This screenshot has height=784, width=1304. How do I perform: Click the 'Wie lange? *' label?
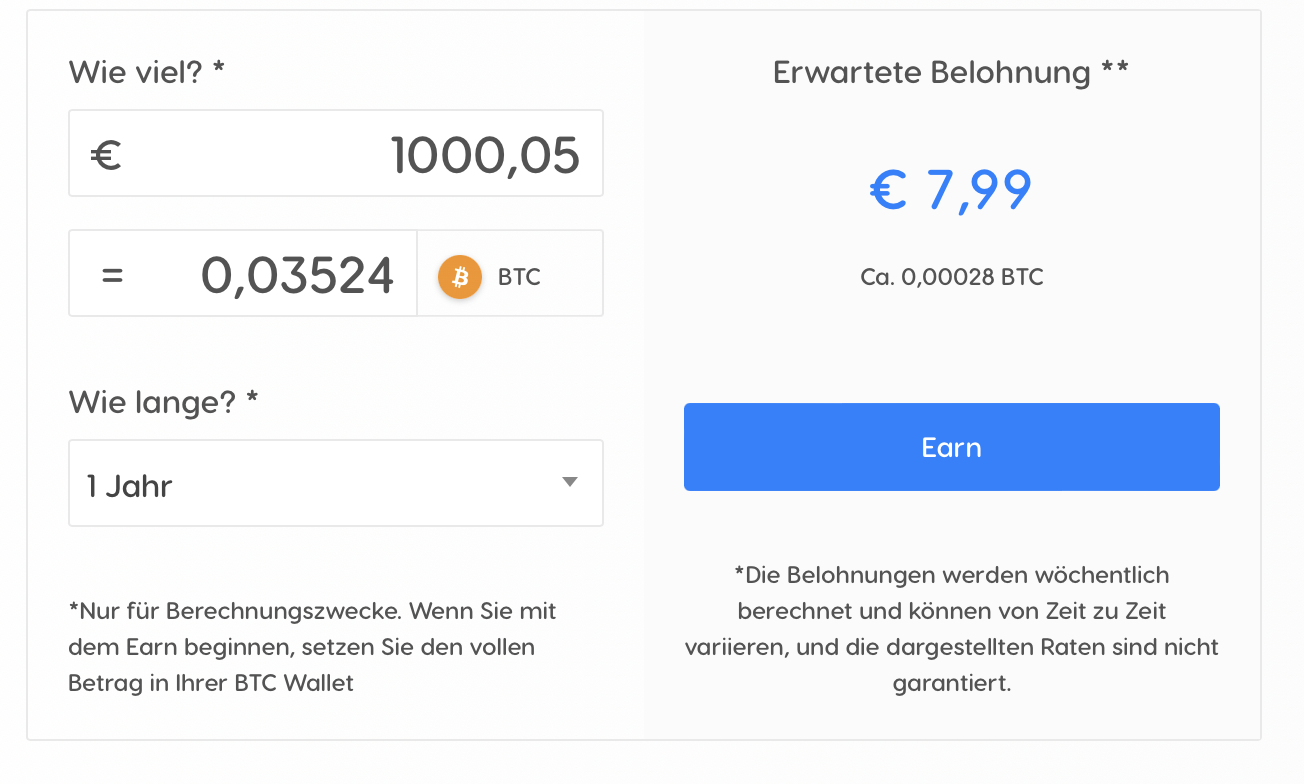(x=163, y=402)
